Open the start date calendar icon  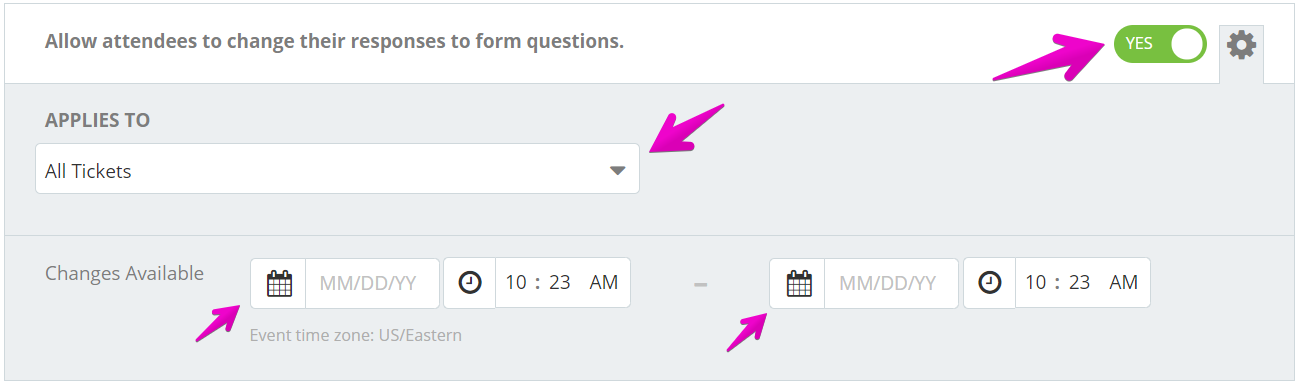coord(279,283)
